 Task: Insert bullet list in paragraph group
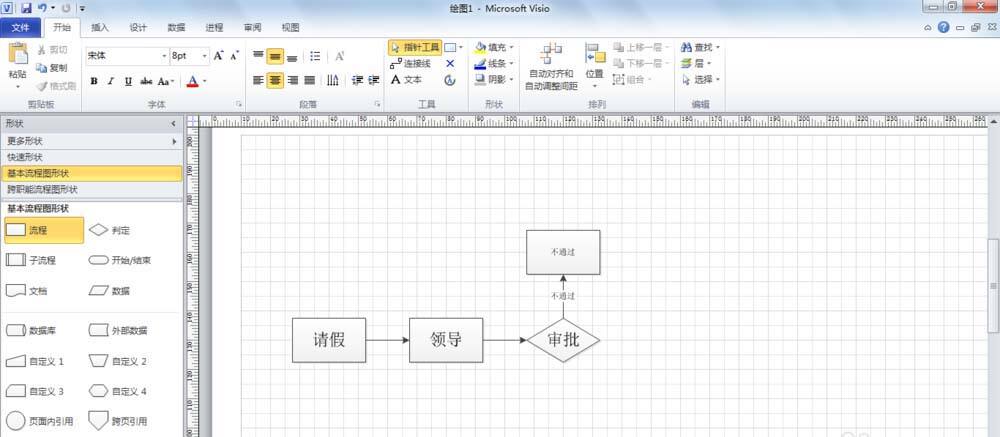coord(315,56)
